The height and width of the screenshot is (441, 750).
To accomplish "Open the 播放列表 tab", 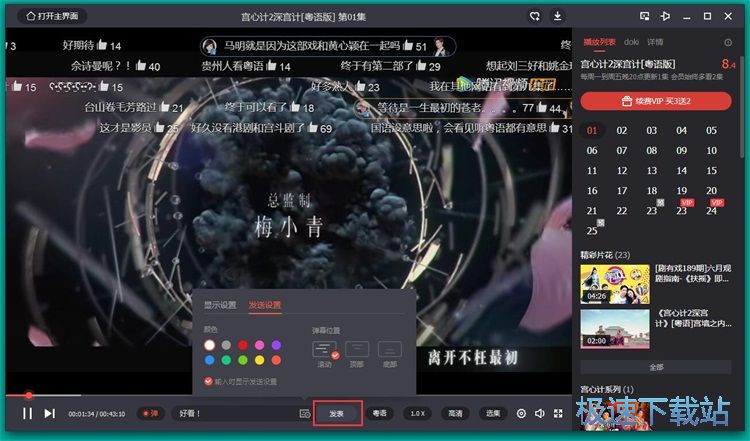I will 599,42.
